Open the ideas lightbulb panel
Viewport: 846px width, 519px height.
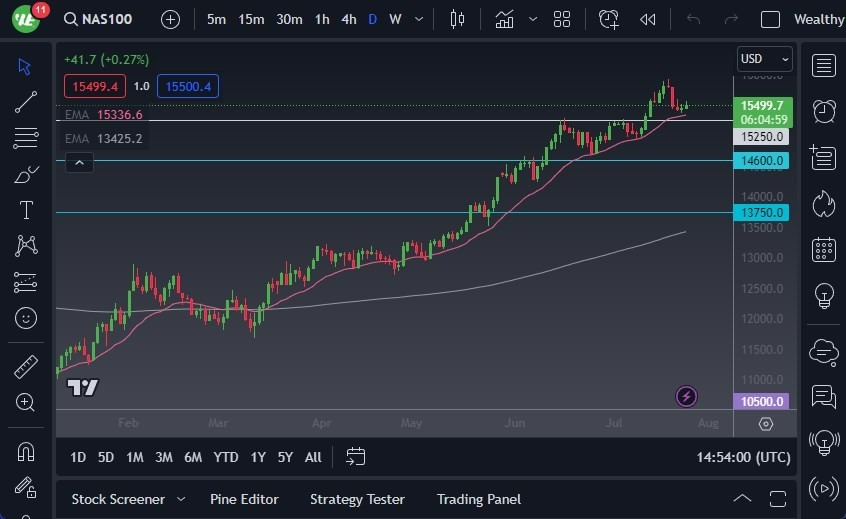click(824, 296)
